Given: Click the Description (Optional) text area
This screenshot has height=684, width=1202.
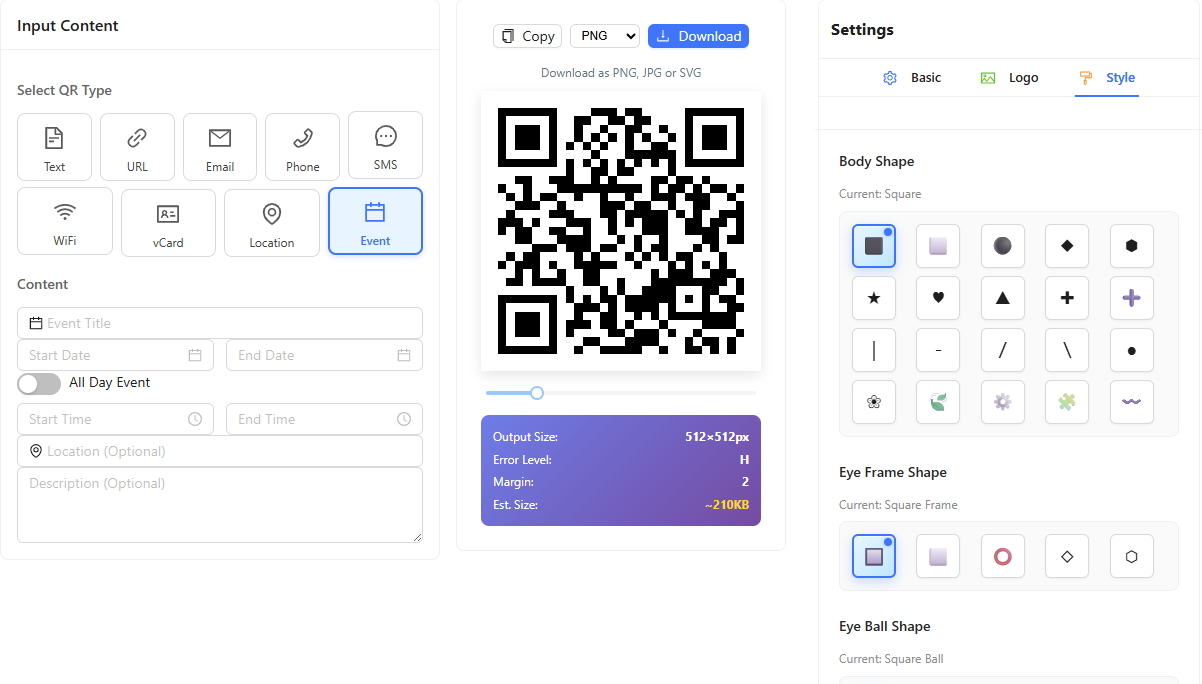Looking at the screenshot, I should [220, 505].
